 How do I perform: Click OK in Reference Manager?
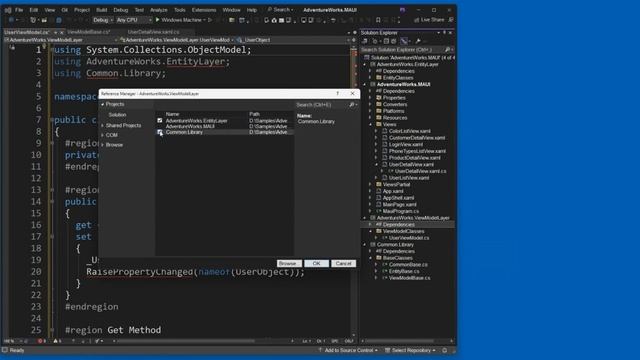pyautogui.click(x=316, y=264)
